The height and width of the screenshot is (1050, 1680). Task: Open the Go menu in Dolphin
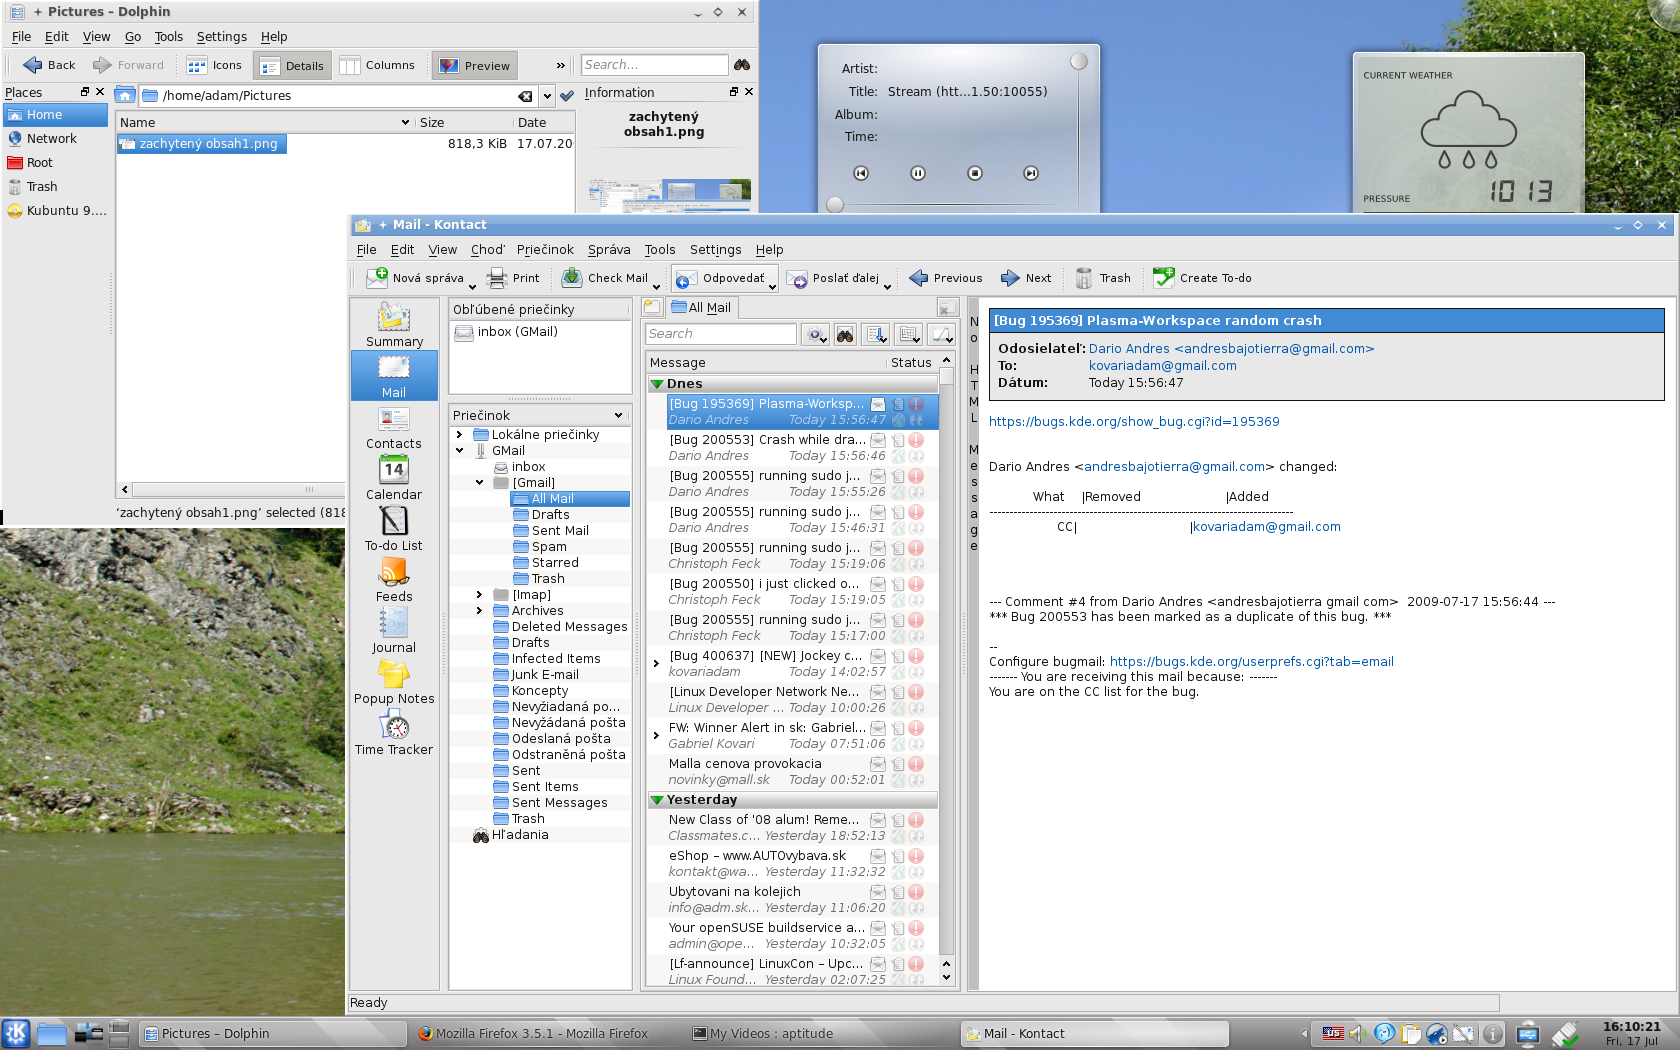[x=133, y=37]
